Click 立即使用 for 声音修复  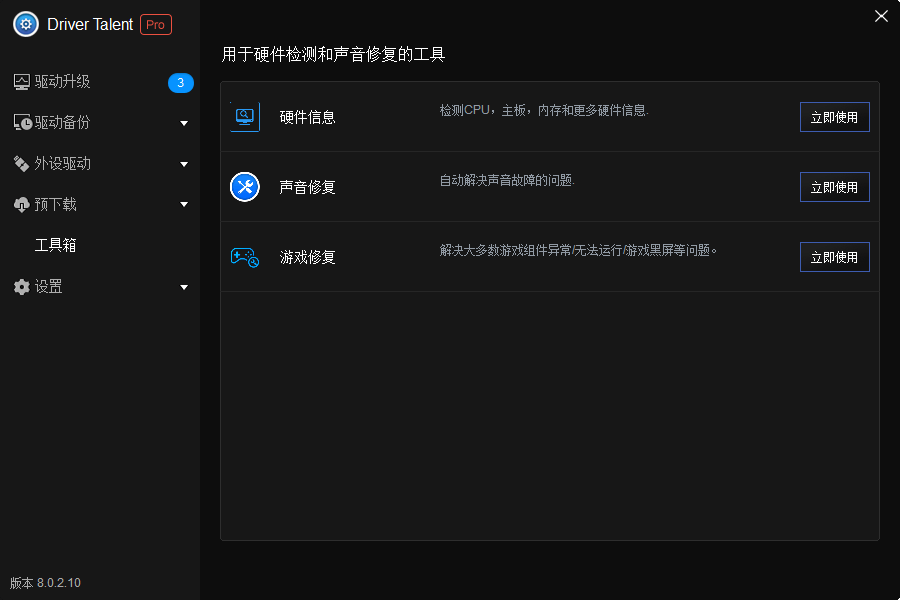pyautogui.click(x=834, y=186)
